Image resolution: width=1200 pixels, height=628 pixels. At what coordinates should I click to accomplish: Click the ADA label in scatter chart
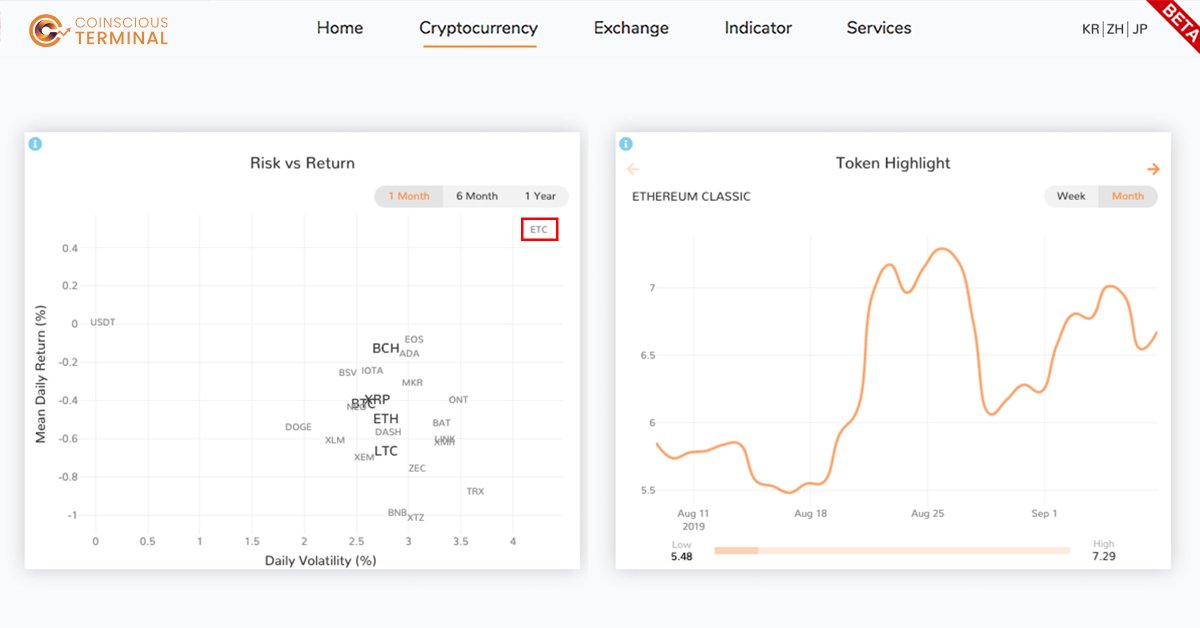[410, 353]
